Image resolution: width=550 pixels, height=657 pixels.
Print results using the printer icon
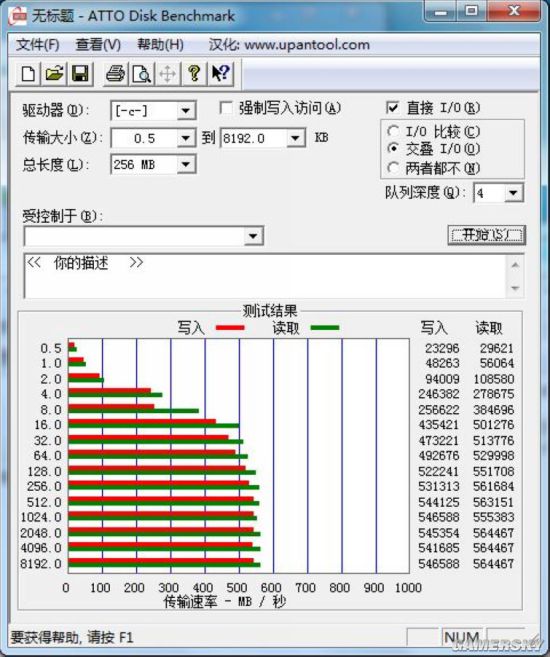tap(116, 74)
